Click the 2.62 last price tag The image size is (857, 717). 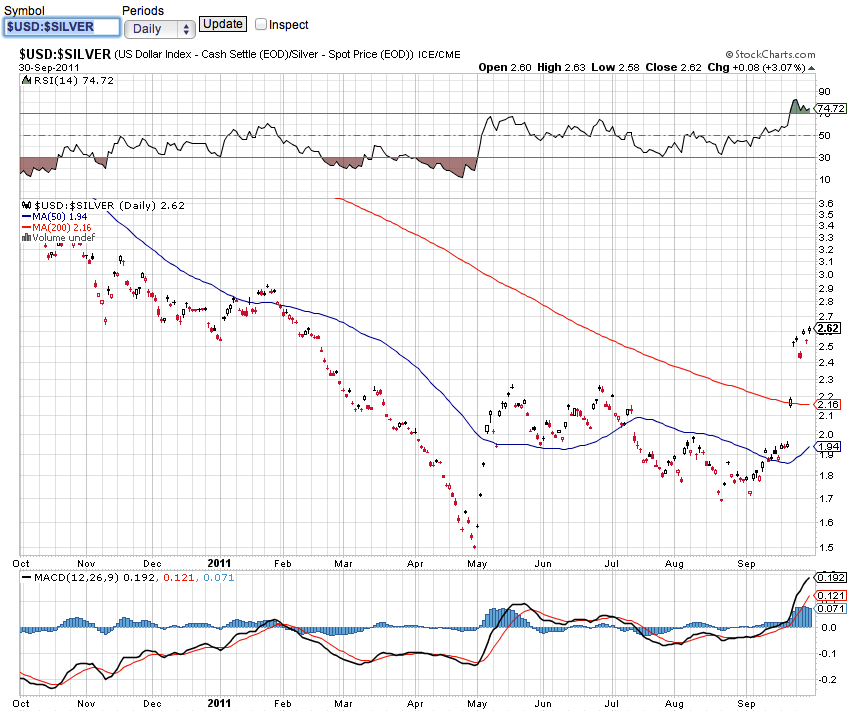pos(828,328)
